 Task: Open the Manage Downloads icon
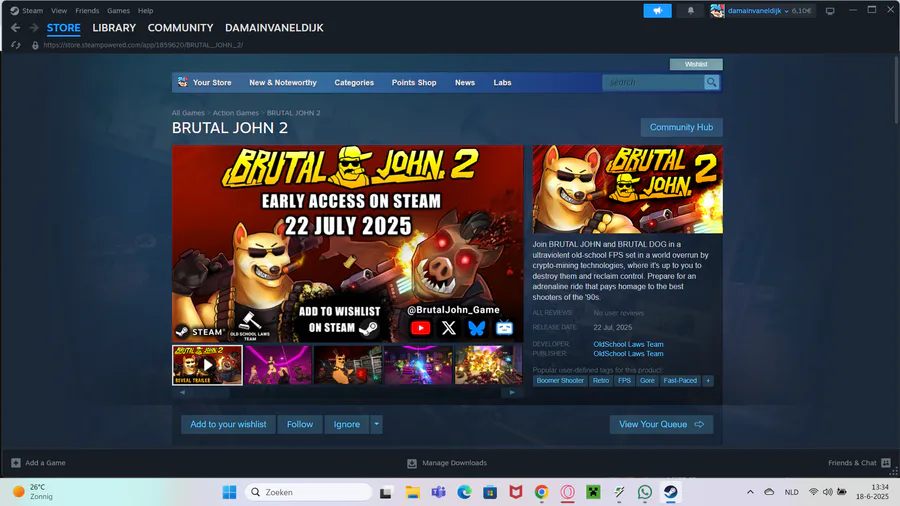click(412, 463)
